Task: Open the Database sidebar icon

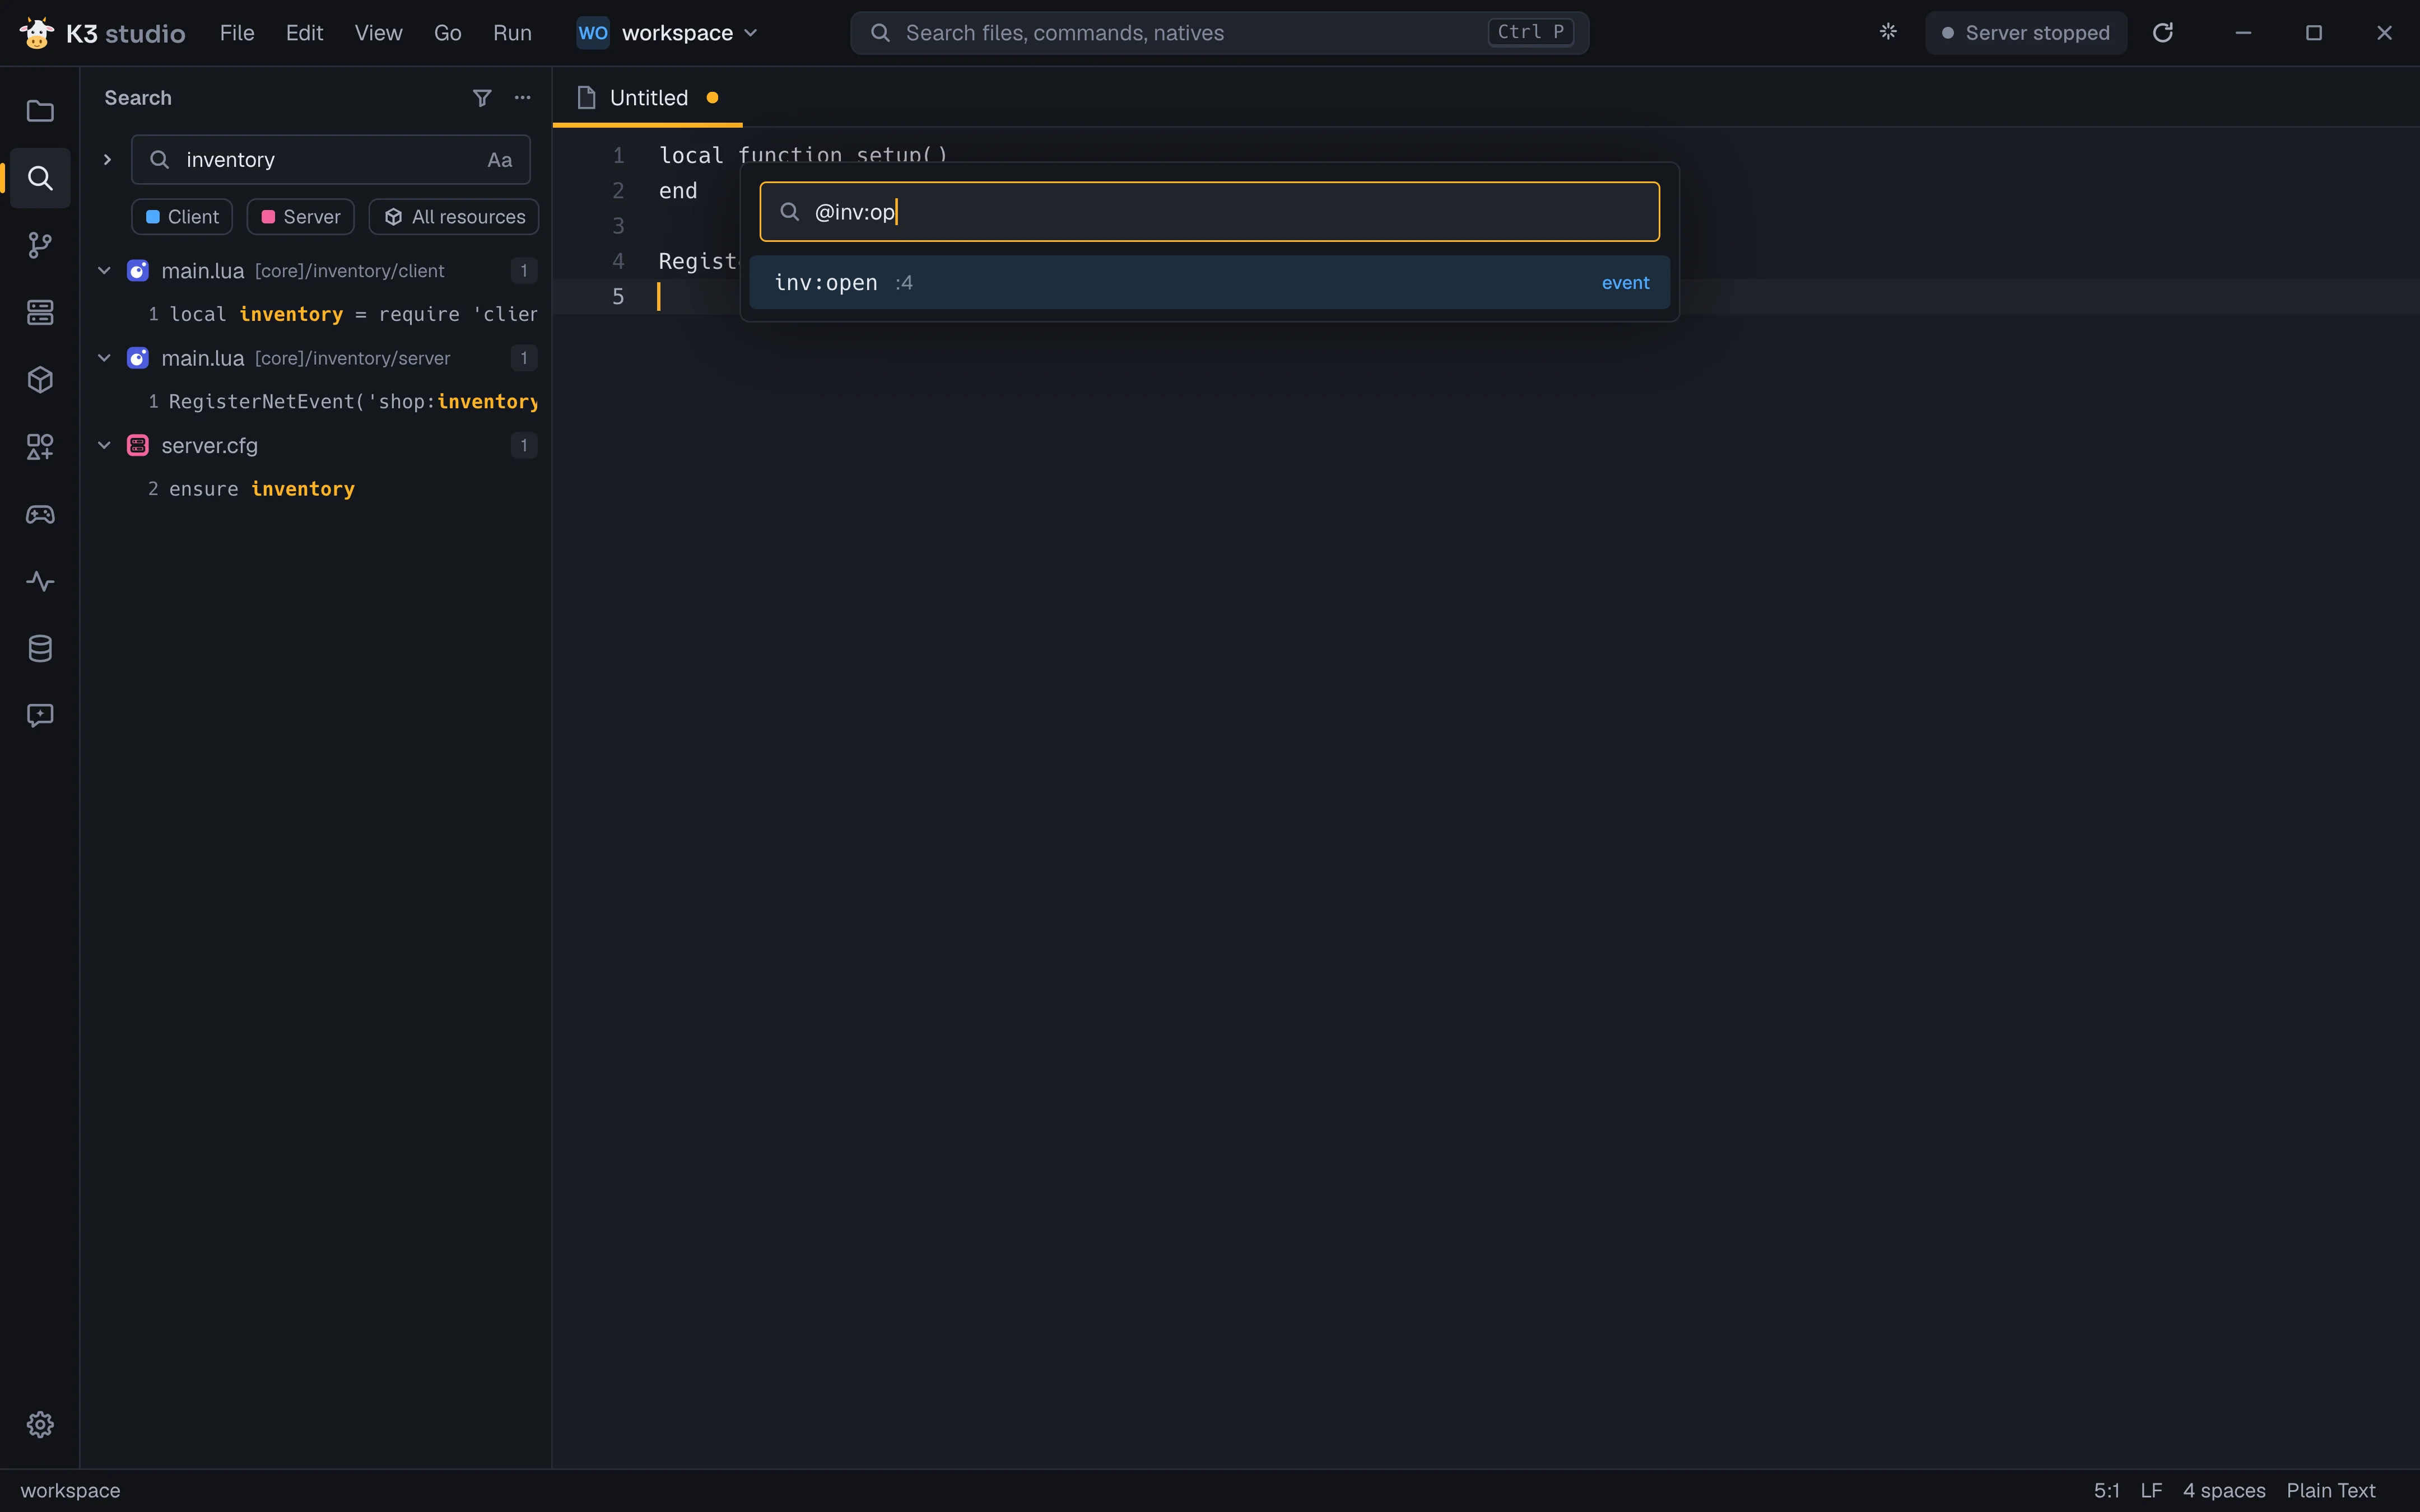Action: pyautogui.click(x=40, y=648)
